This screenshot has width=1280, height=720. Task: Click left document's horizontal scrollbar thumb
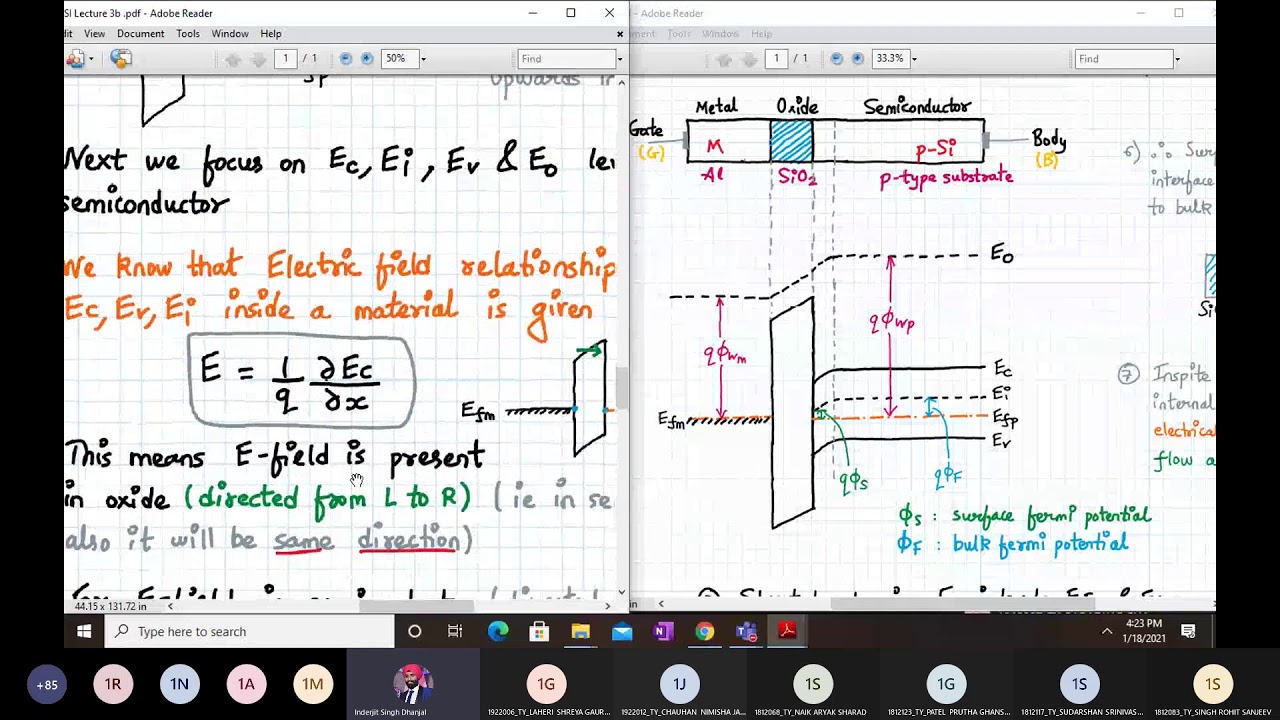(416, 606)
